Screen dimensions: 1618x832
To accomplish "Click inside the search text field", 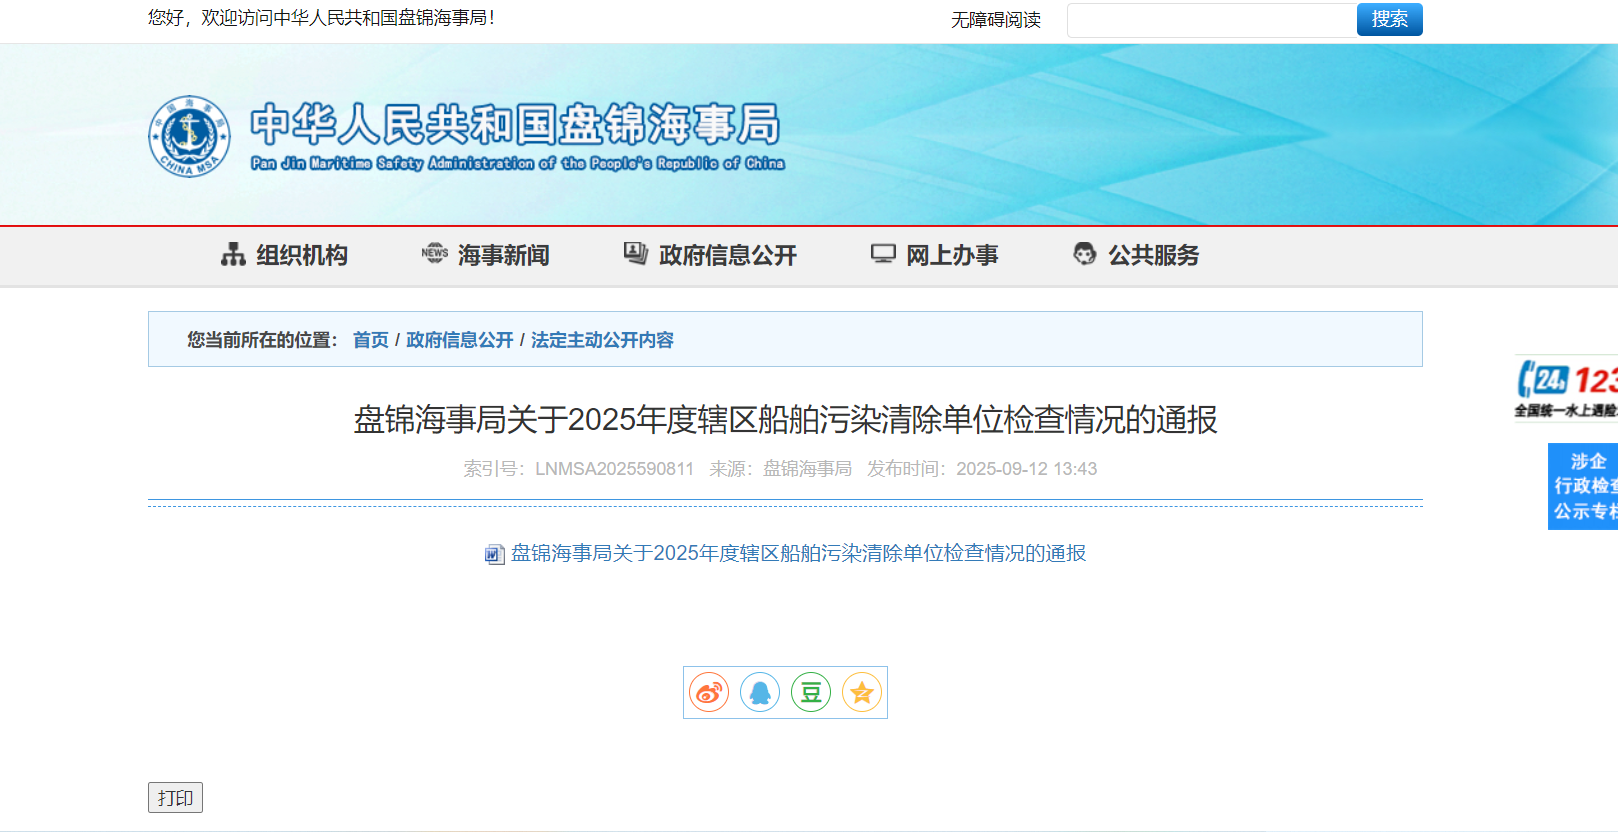I will coord(1211,20).
